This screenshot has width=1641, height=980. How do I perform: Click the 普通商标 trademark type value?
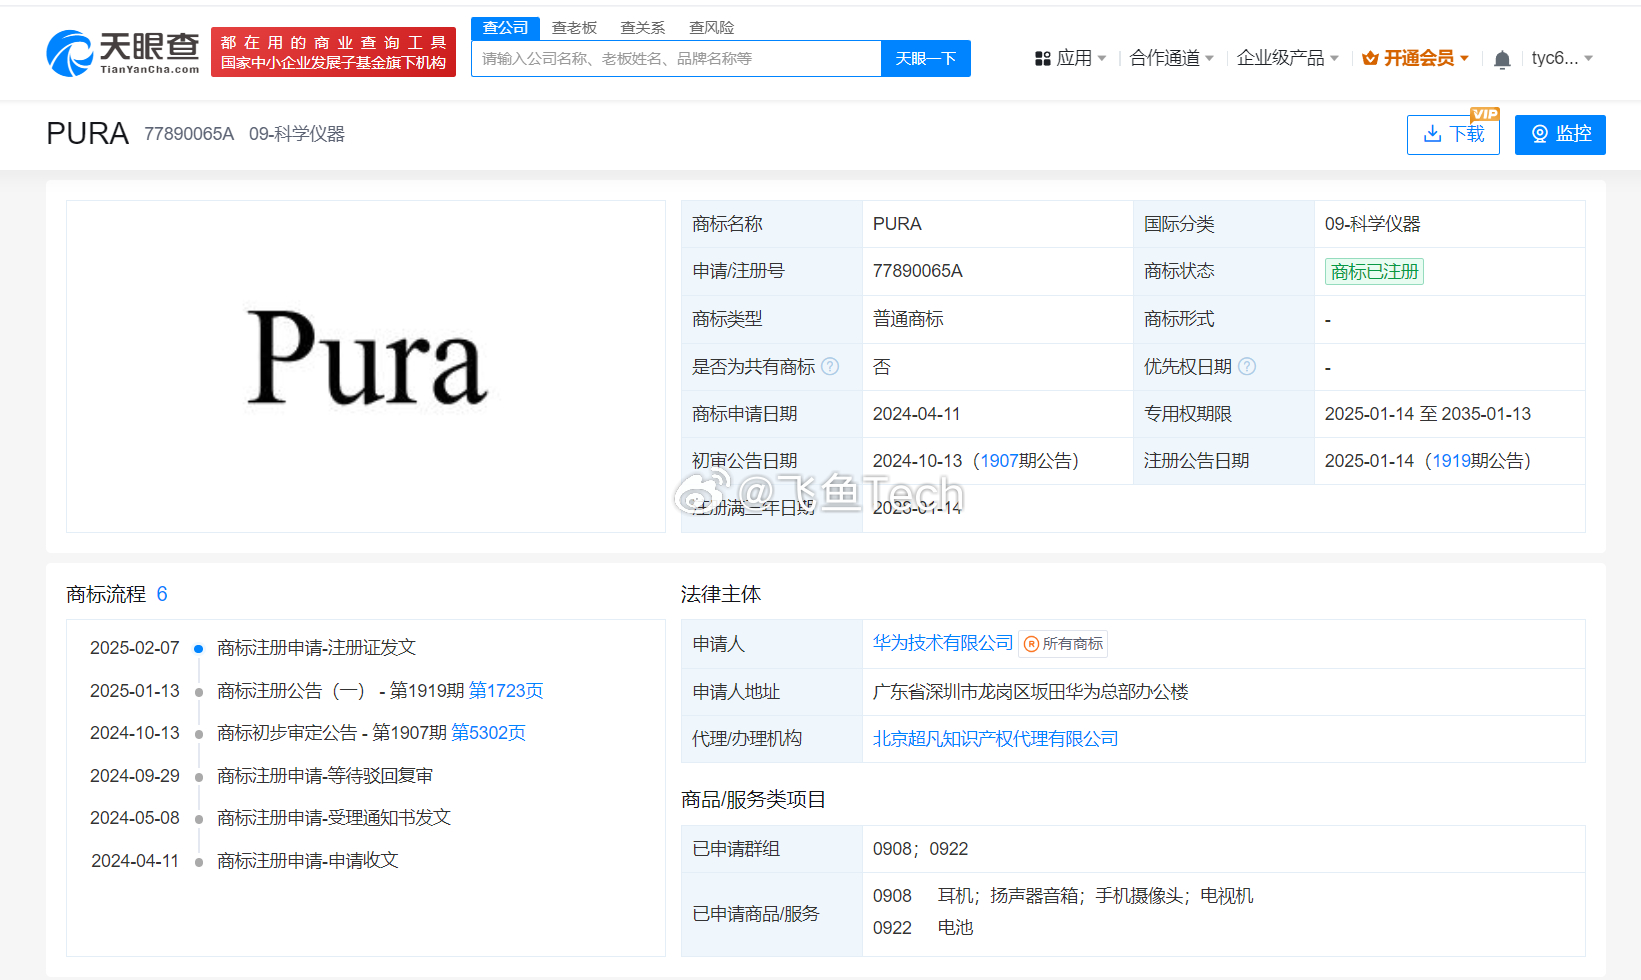[x=908, y=319]
